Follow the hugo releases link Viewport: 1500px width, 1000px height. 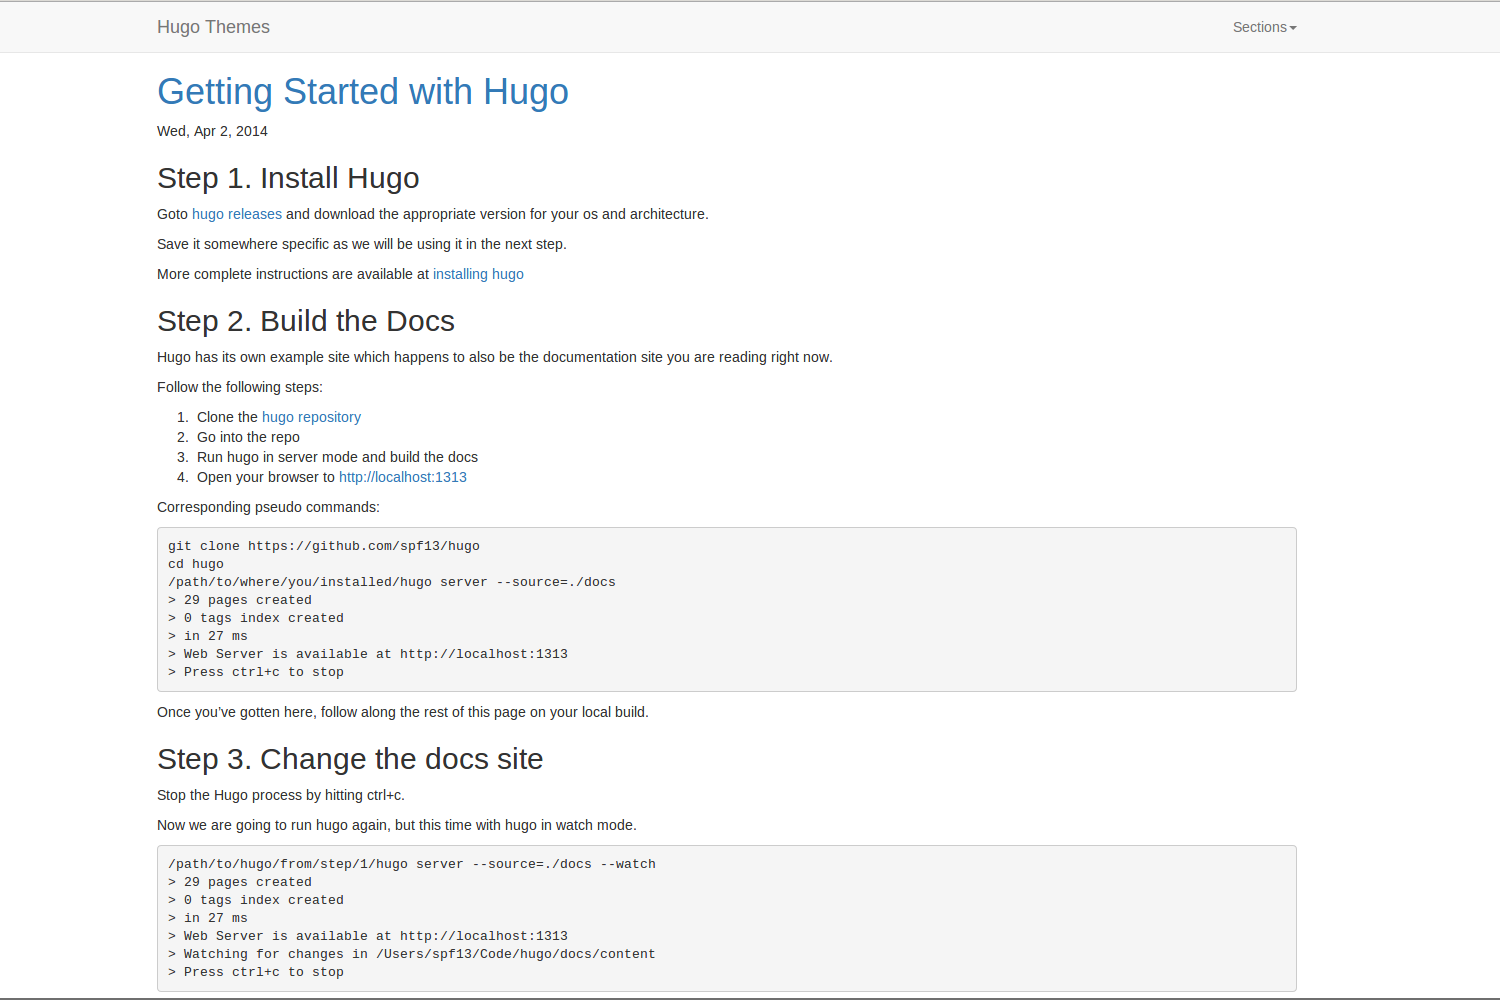point(237,214)
